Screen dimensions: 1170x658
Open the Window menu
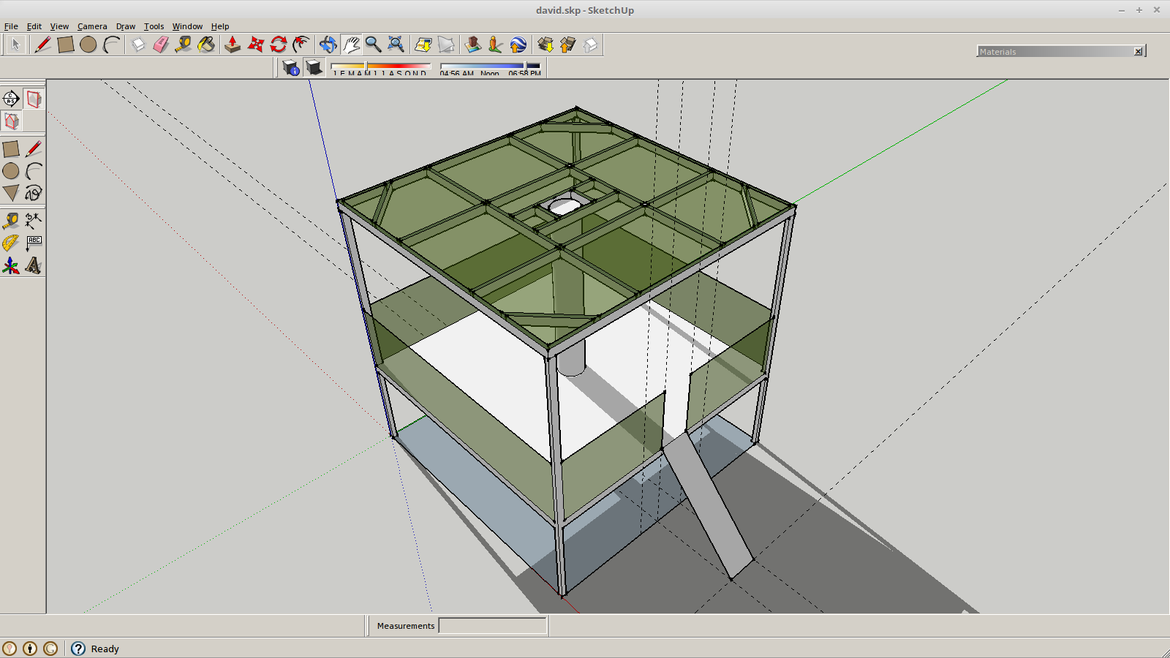pos(187,26)
